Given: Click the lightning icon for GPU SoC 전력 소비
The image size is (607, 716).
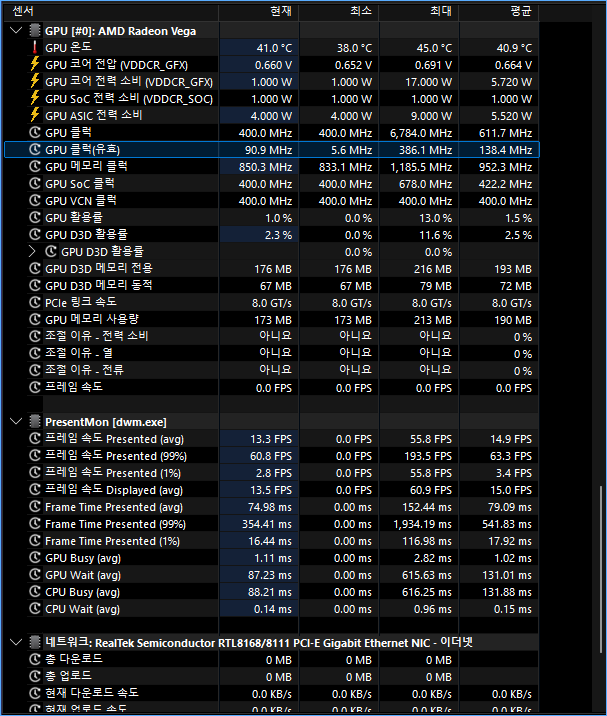Looking at the screenshot, I should click(35, 98).
